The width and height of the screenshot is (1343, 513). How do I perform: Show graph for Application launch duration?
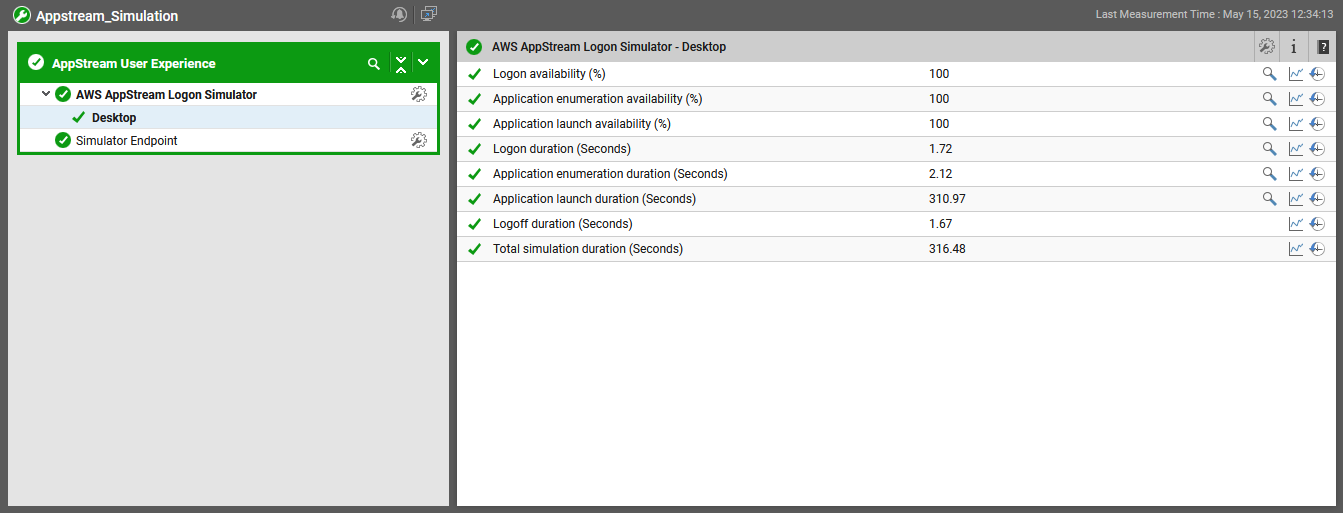pos(1296,198)
